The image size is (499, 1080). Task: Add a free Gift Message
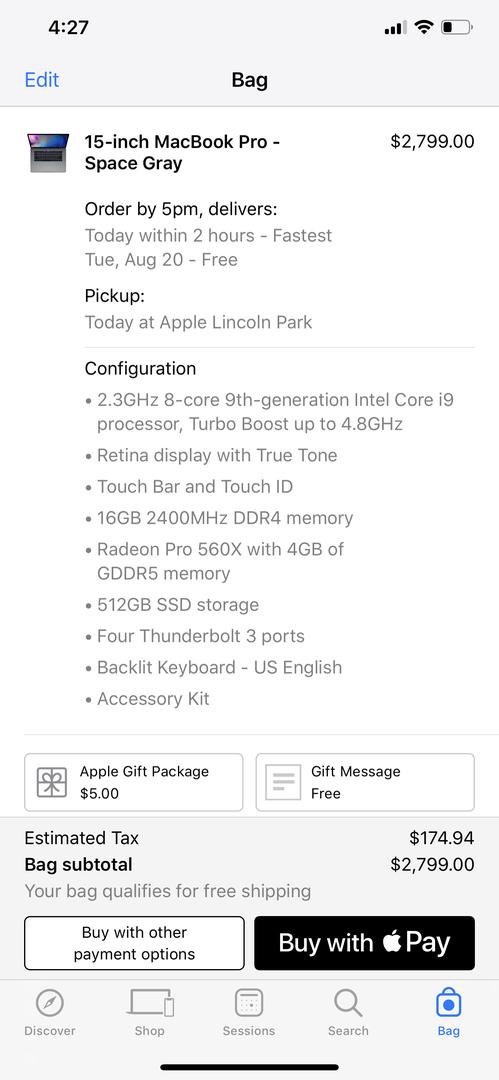[x=365, y=782]
